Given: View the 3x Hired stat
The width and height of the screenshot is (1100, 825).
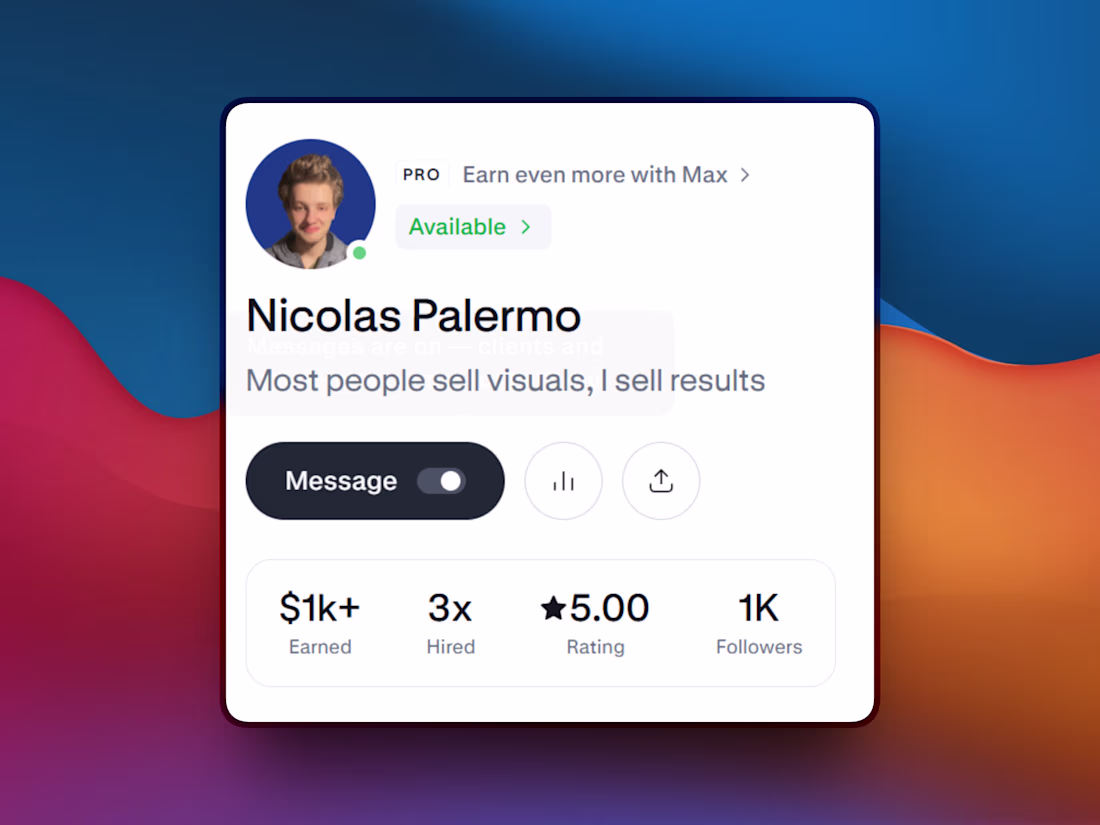Looking at the screenshot, I should click(450, 623).
